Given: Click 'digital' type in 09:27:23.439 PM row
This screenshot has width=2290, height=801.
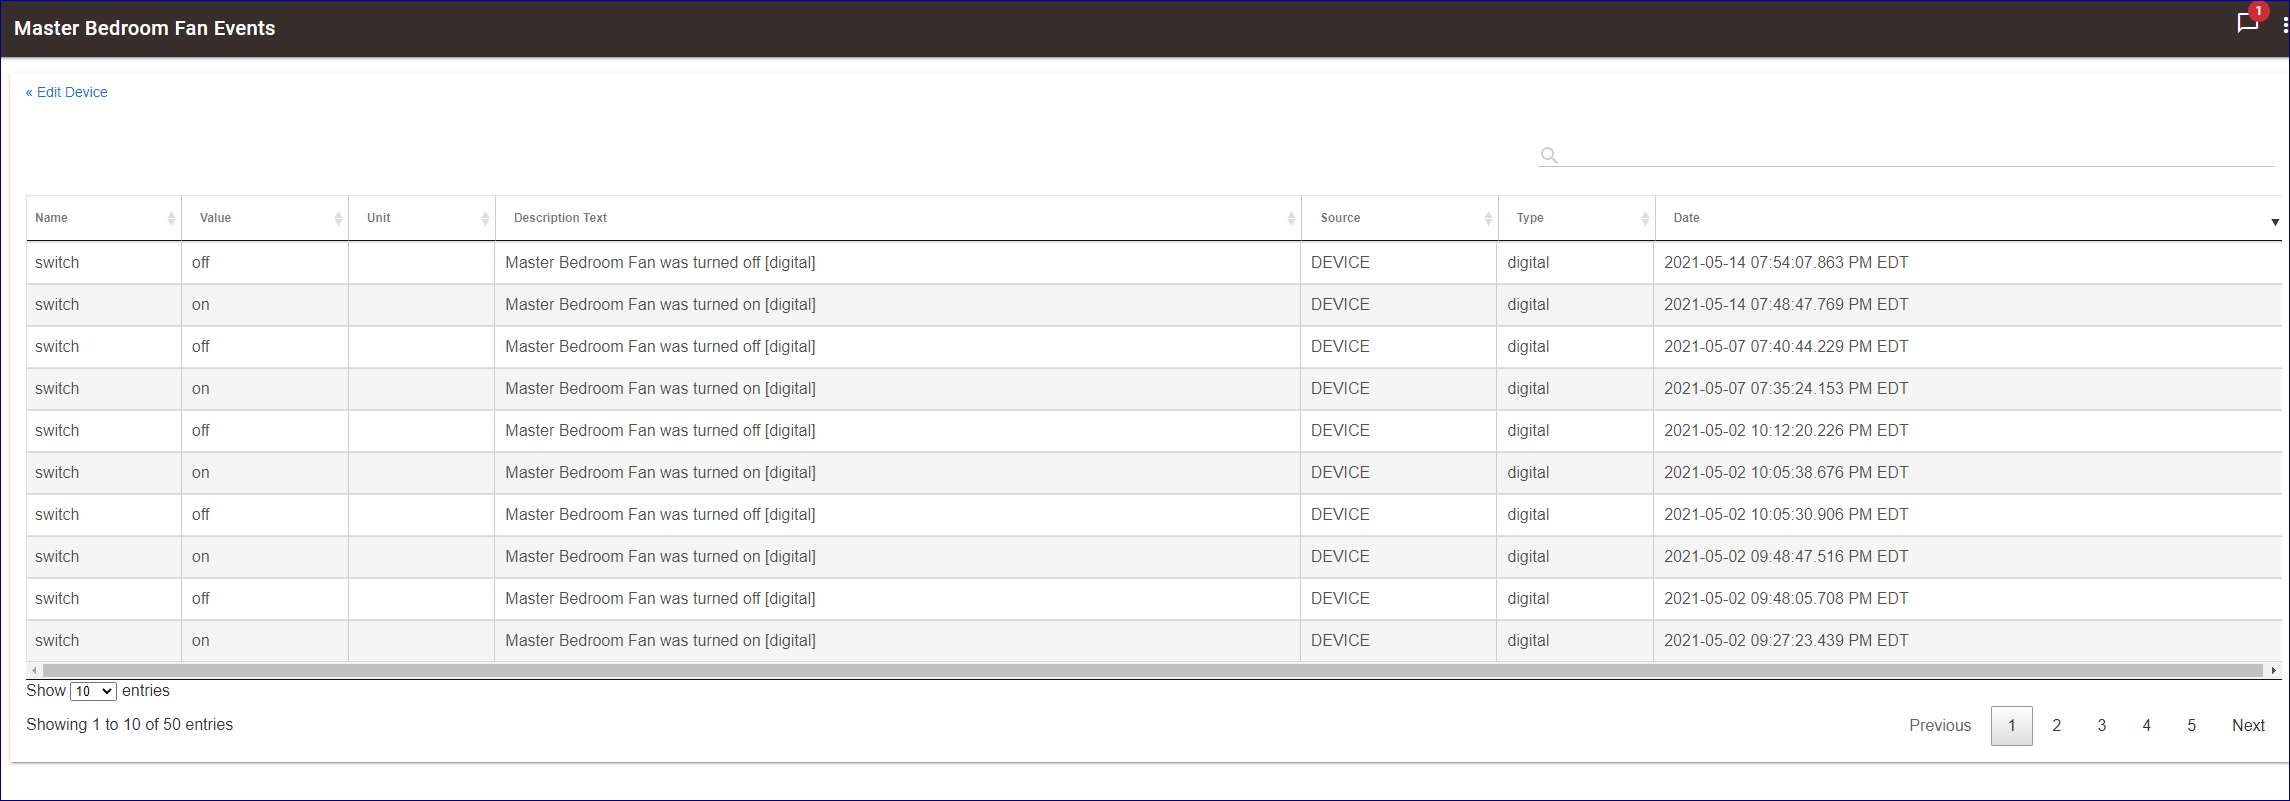Looking at the screenshot, I should coord(1528,641).
